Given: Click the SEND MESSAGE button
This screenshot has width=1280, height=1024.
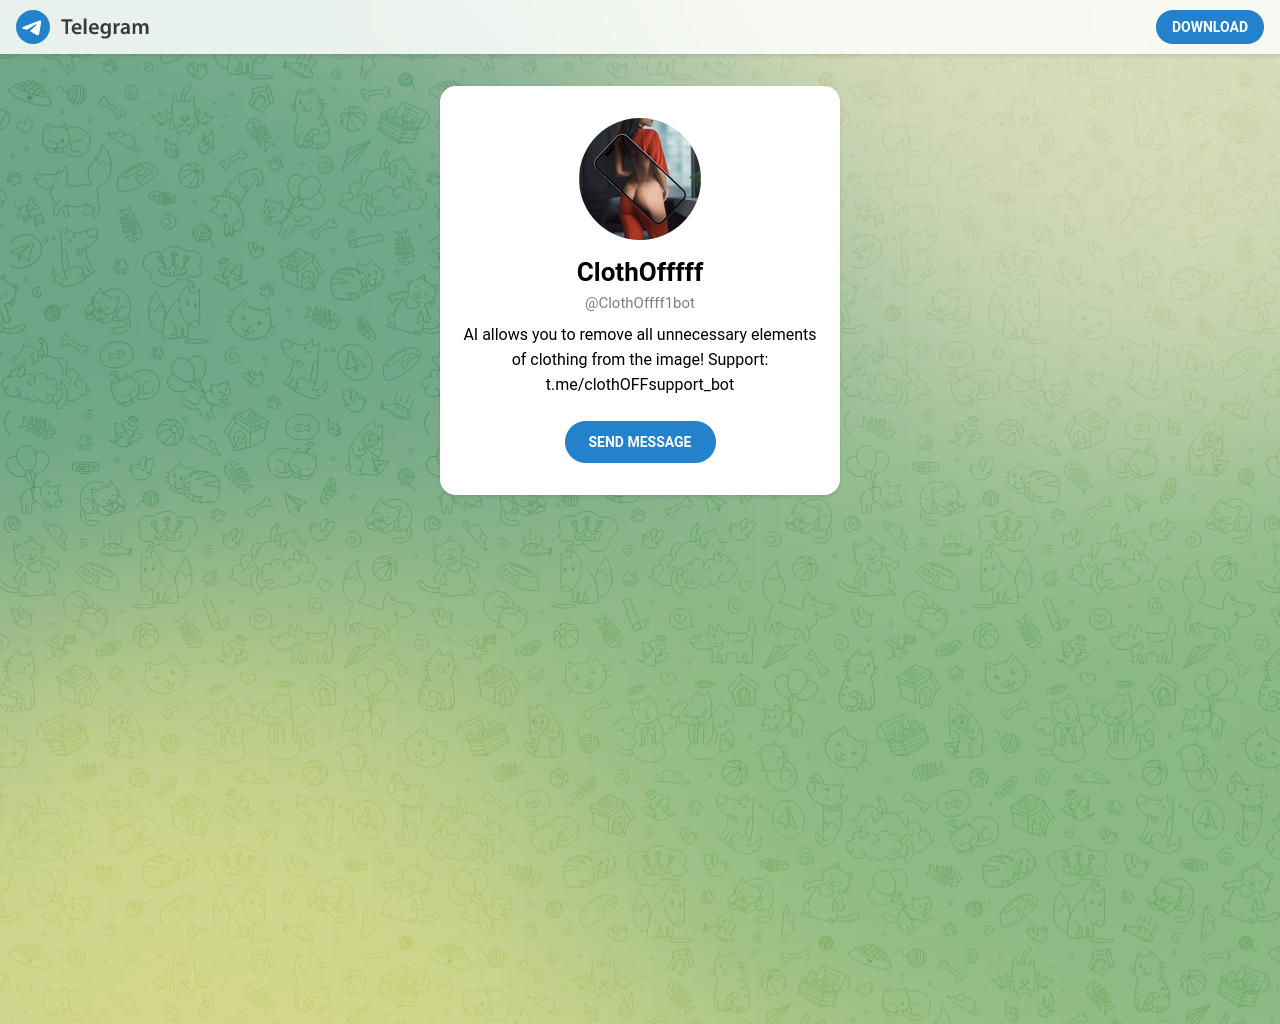Looking at the screenshot, I should click(x=640, y=442).
